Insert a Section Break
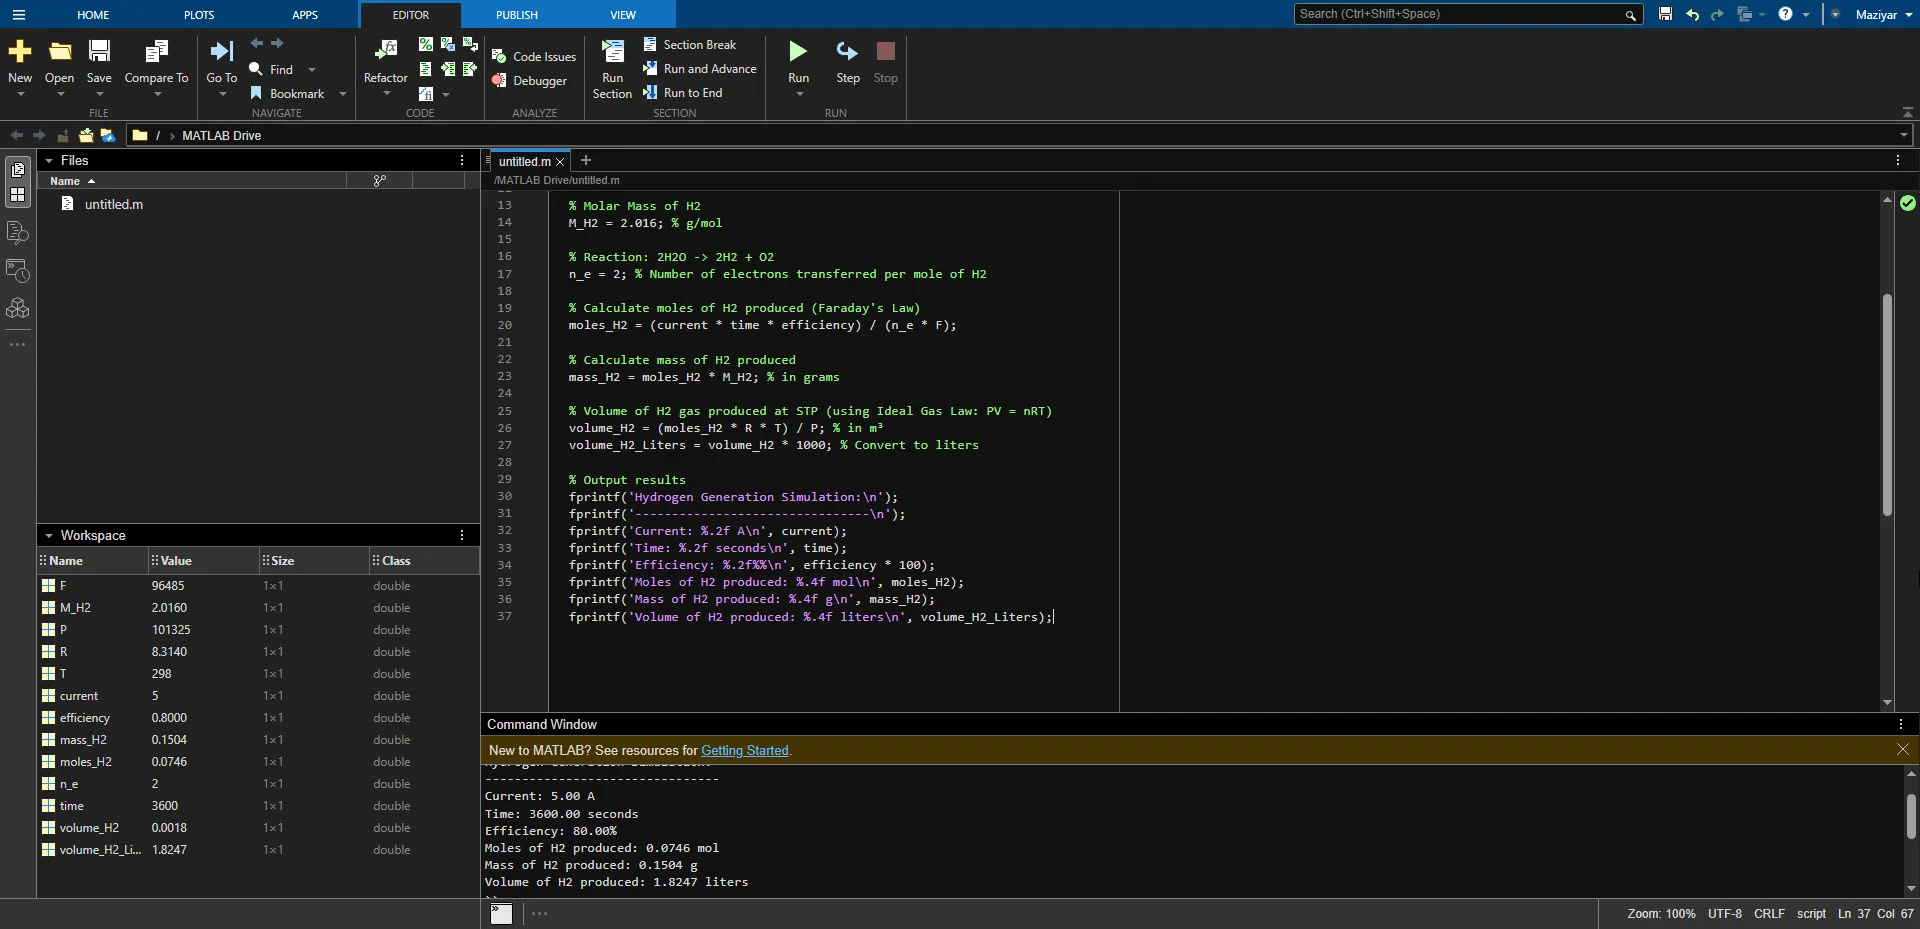Image resolution: width=1920 pixels, height=929 pixels. pos(690,45)
